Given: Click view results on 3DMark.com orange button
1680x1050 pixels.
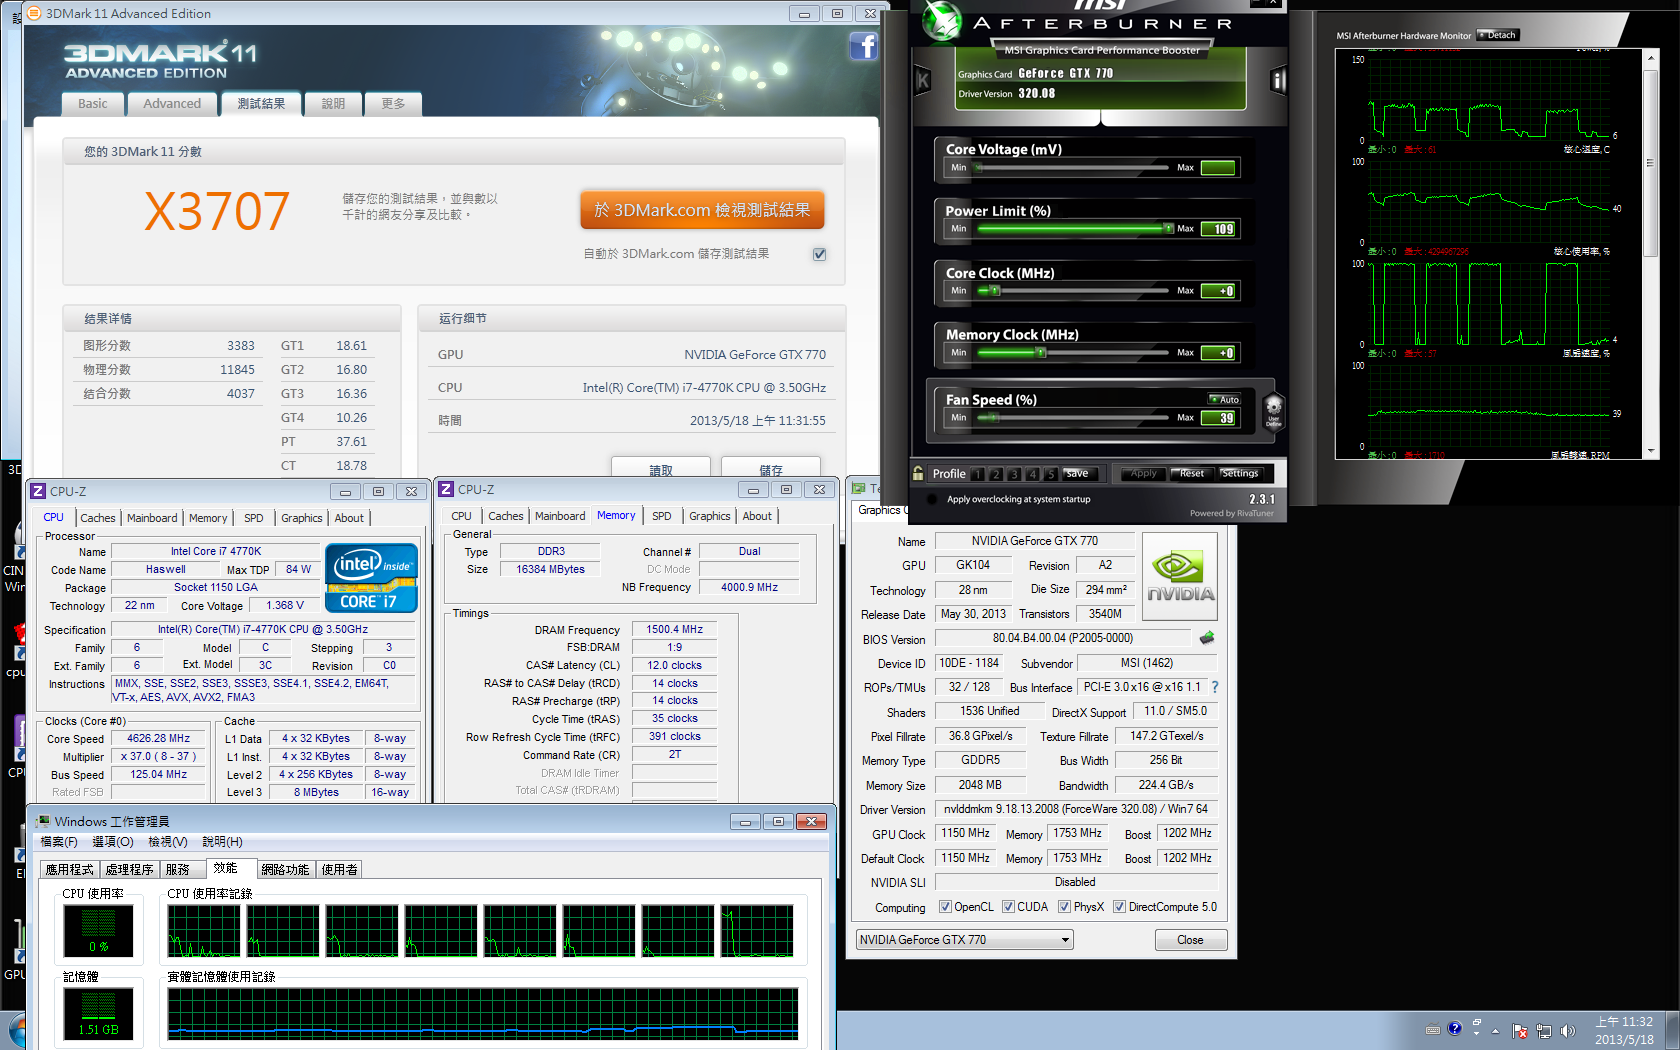Looking at the screenshot, I should pyautogui.click(x=702, y=210).
